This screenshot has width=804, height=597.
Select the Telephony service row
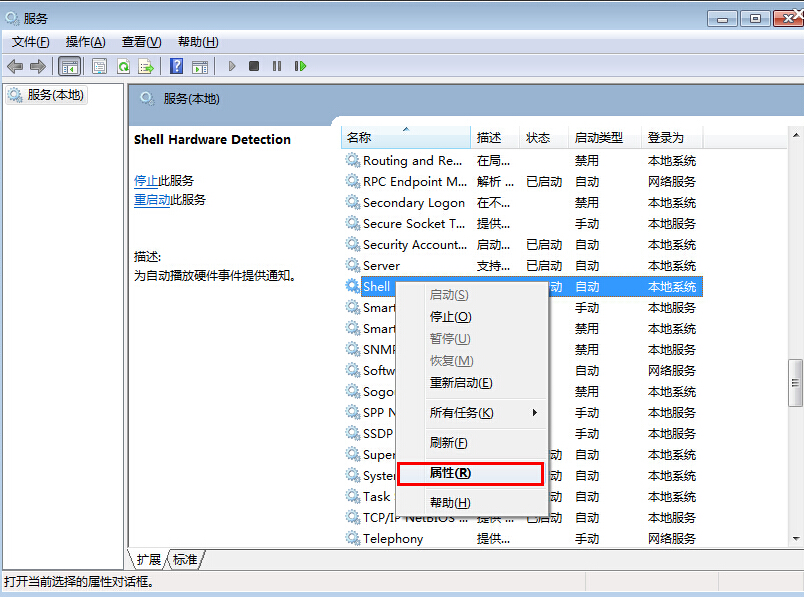pyautogui.click(x=393, y=538)
